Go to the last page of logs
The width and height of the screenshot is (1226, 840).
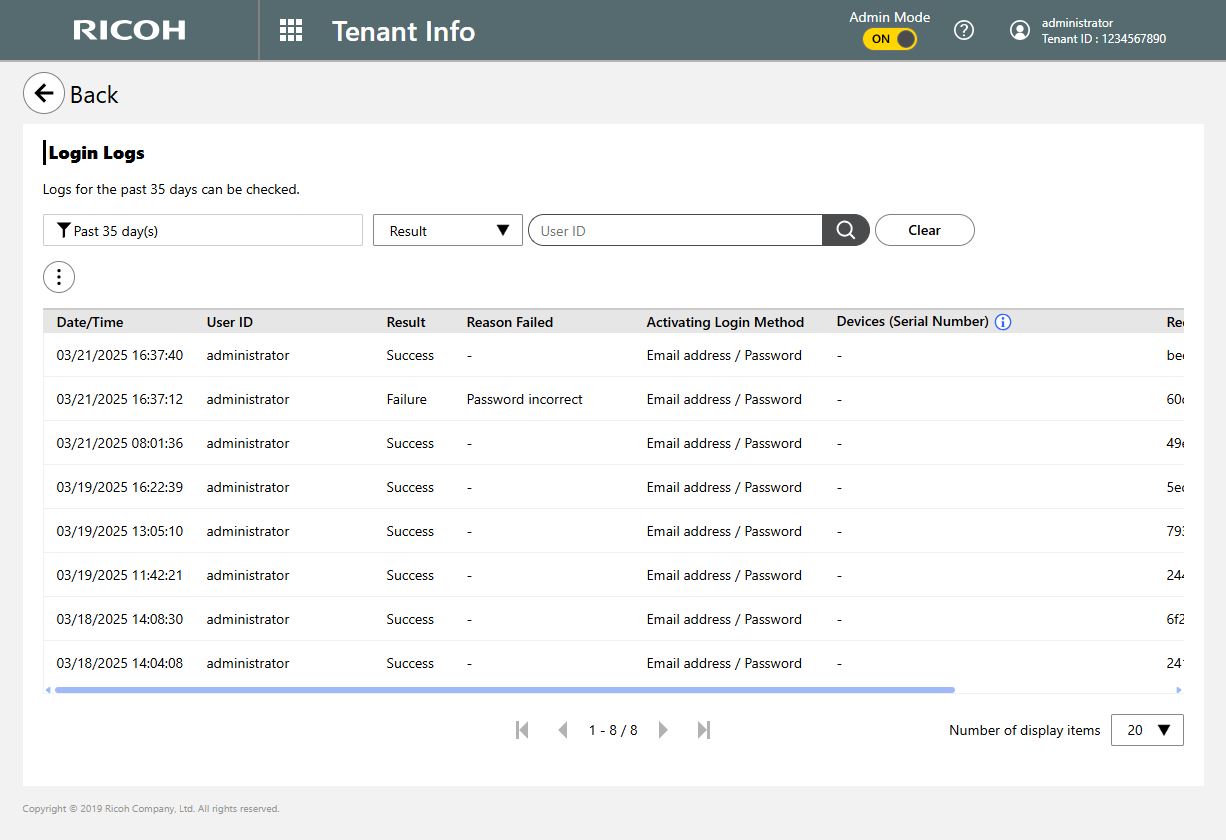click(704, 730)
